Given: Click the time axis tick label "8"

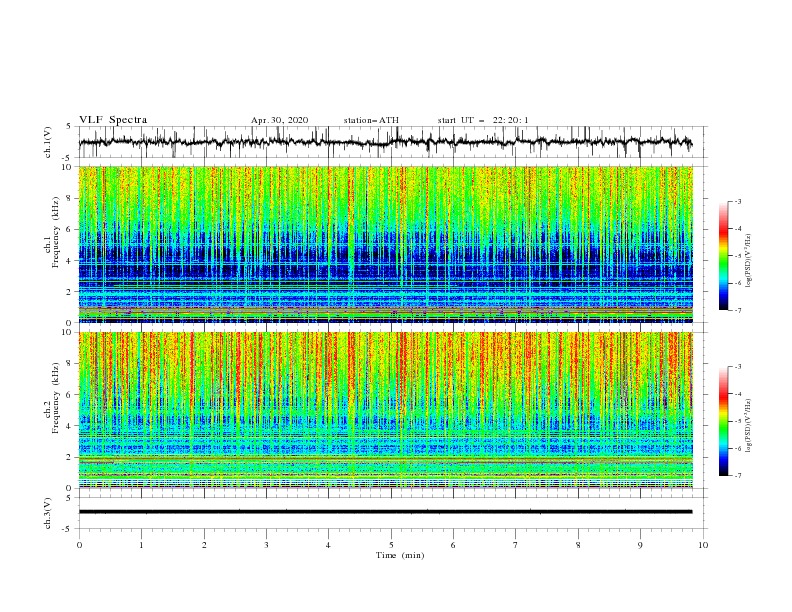Looking at the screenshot, I should (578, 545).
